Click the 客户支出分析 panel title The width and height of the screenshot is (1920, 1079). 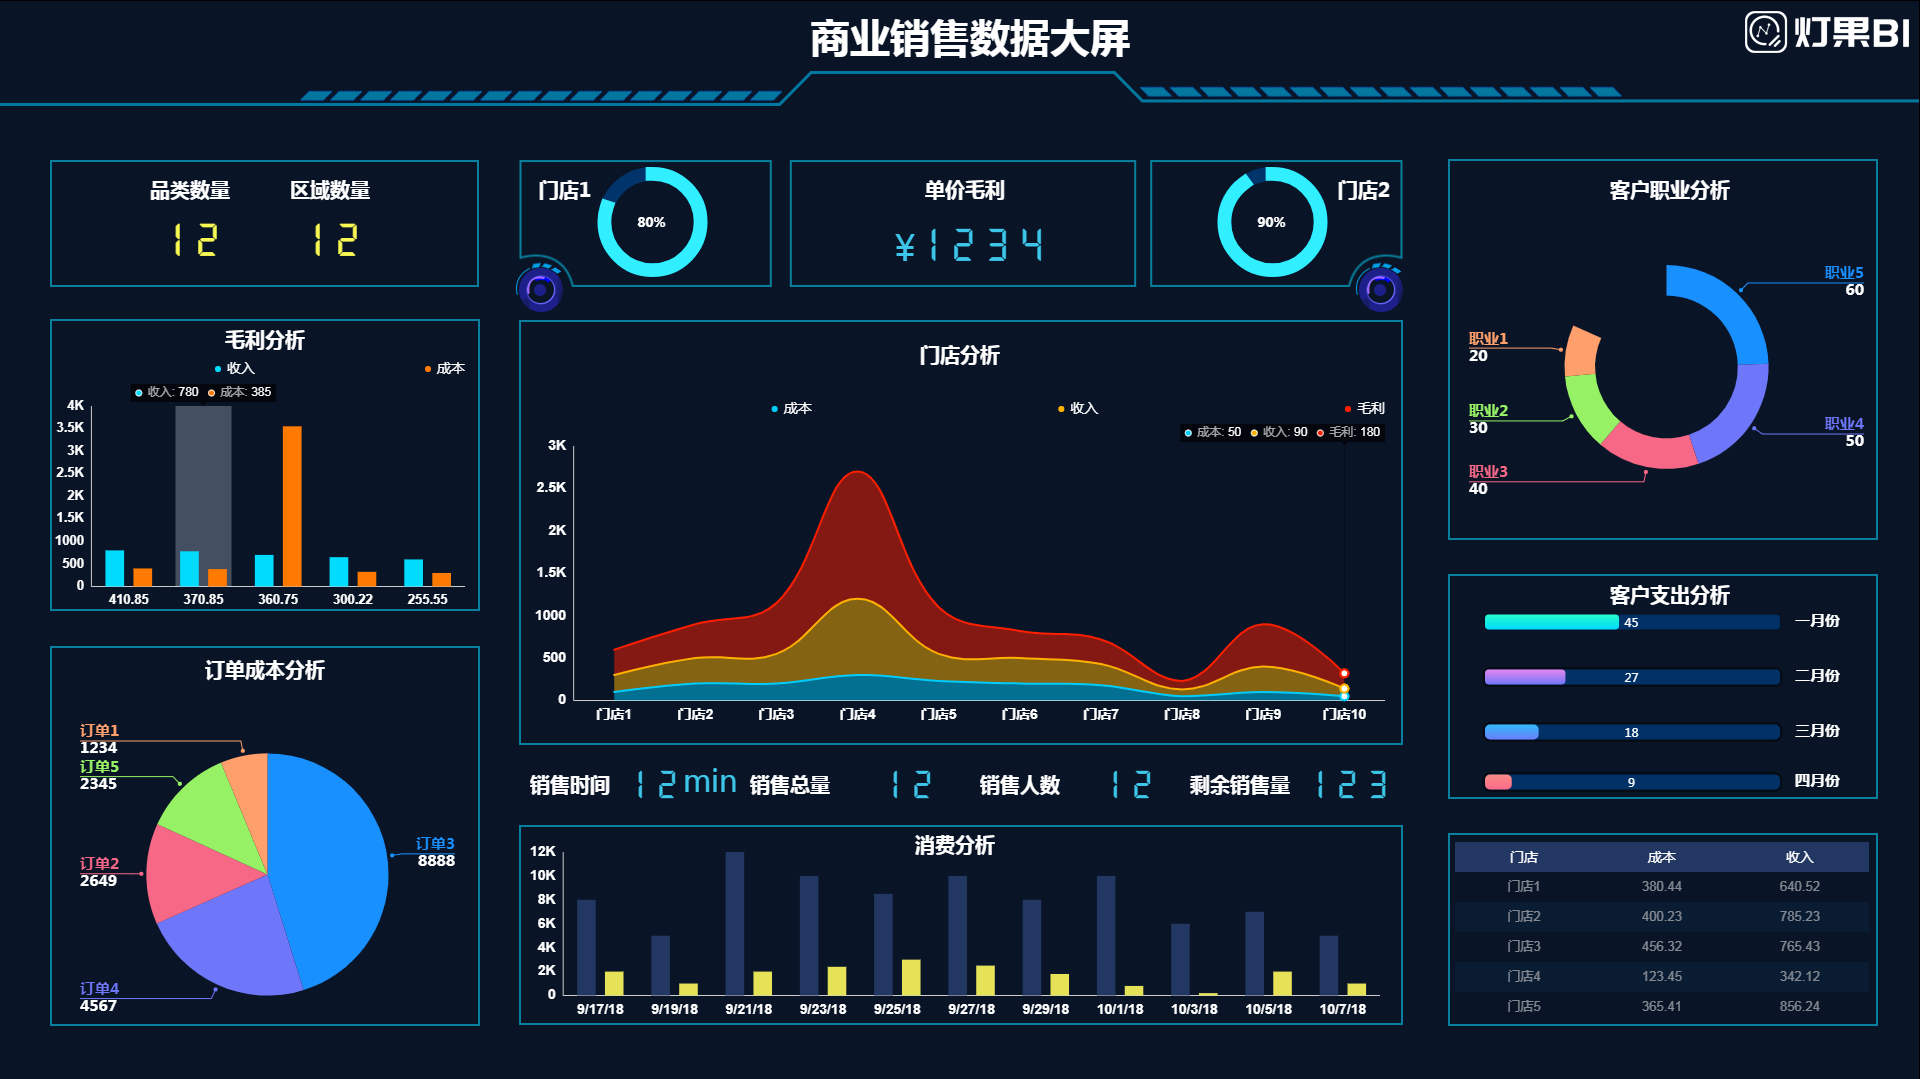tap(1669, 595)
